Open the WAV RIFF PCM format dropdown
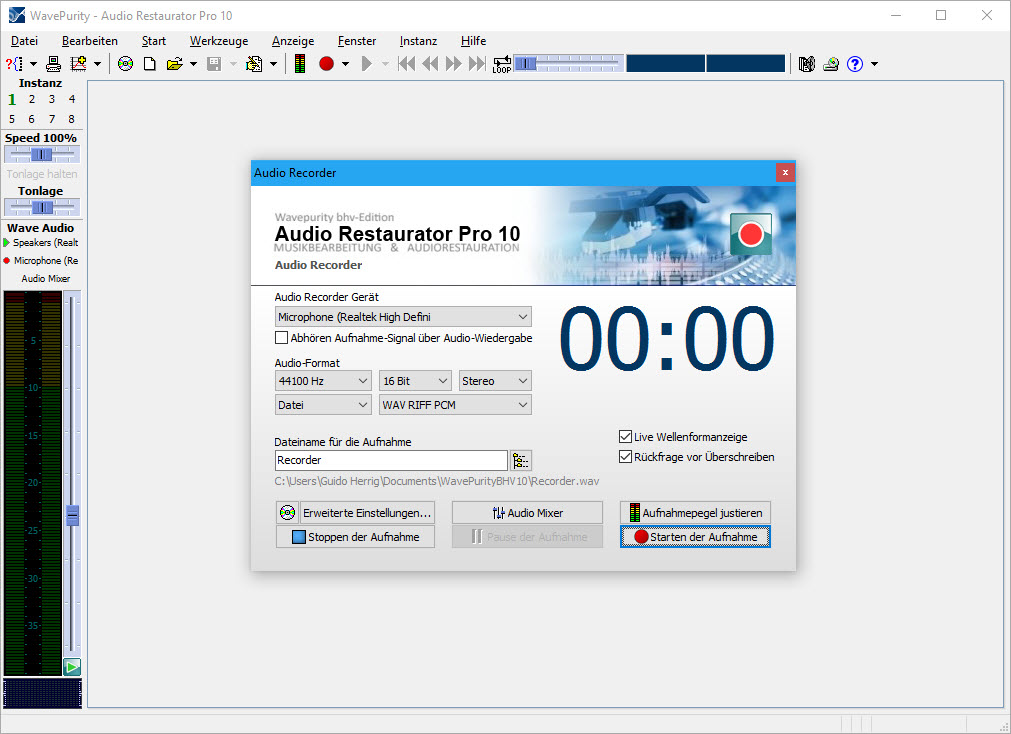 point(455,405)
